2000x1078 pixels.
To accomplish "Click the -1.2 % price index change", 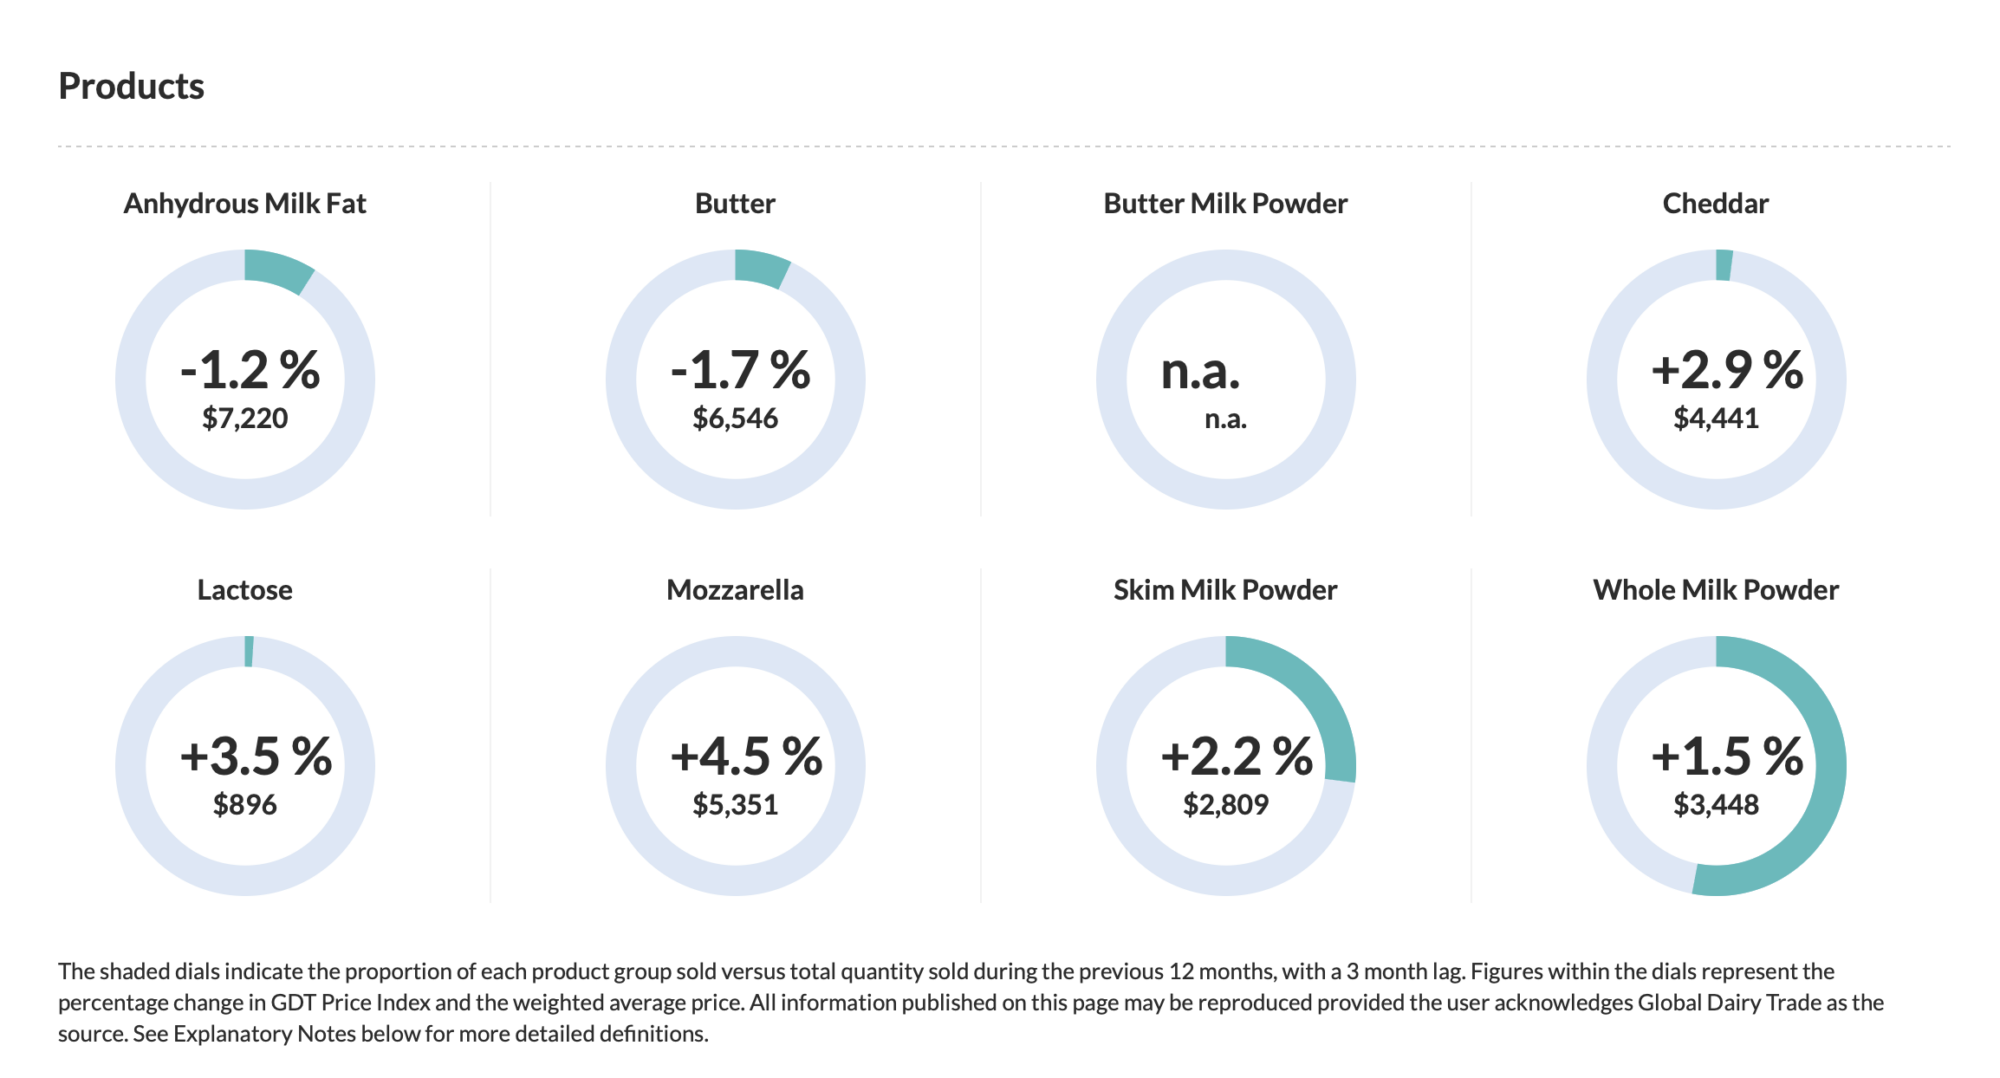I will click(250, 370).
